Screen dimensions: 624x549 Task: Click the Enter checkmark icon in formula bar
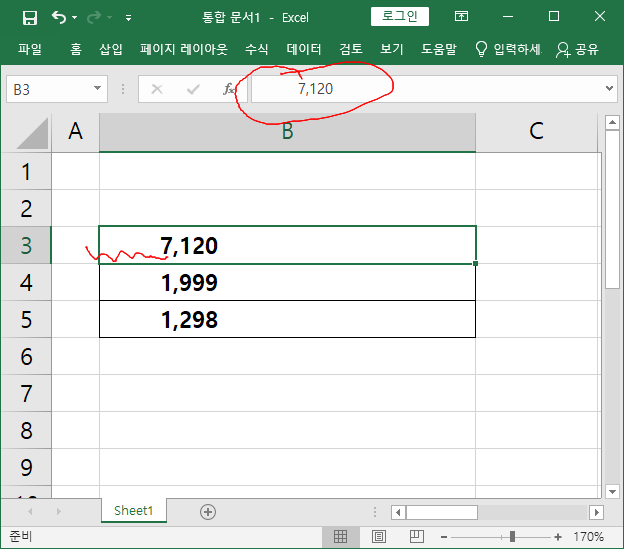pos(193,89)
